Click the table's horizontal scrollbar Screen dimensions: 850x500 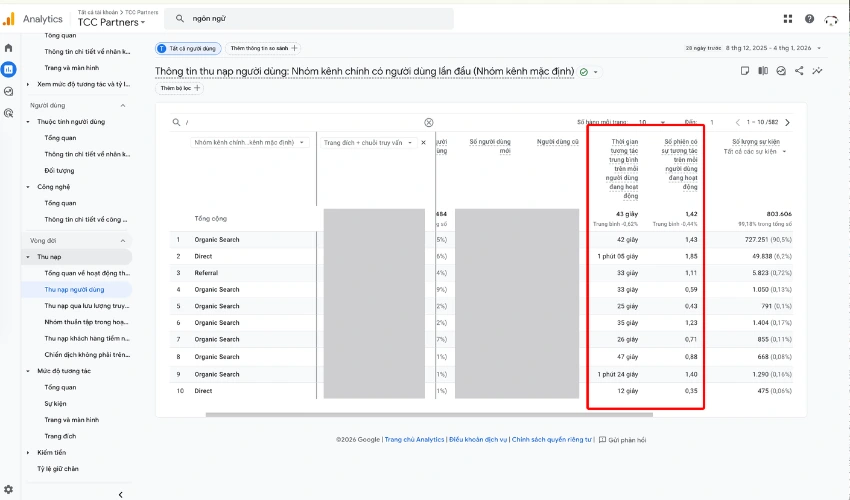coord(400,414)
